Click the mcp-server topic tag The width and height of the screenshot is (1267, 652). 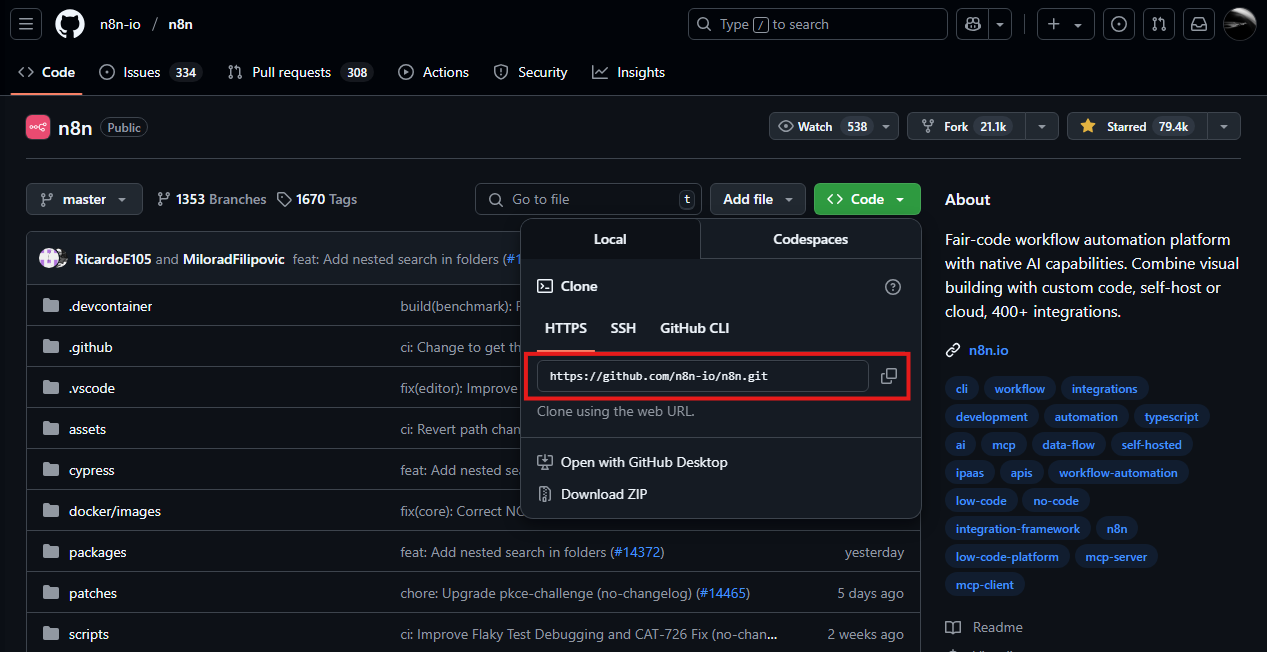tap(1117, 557)
